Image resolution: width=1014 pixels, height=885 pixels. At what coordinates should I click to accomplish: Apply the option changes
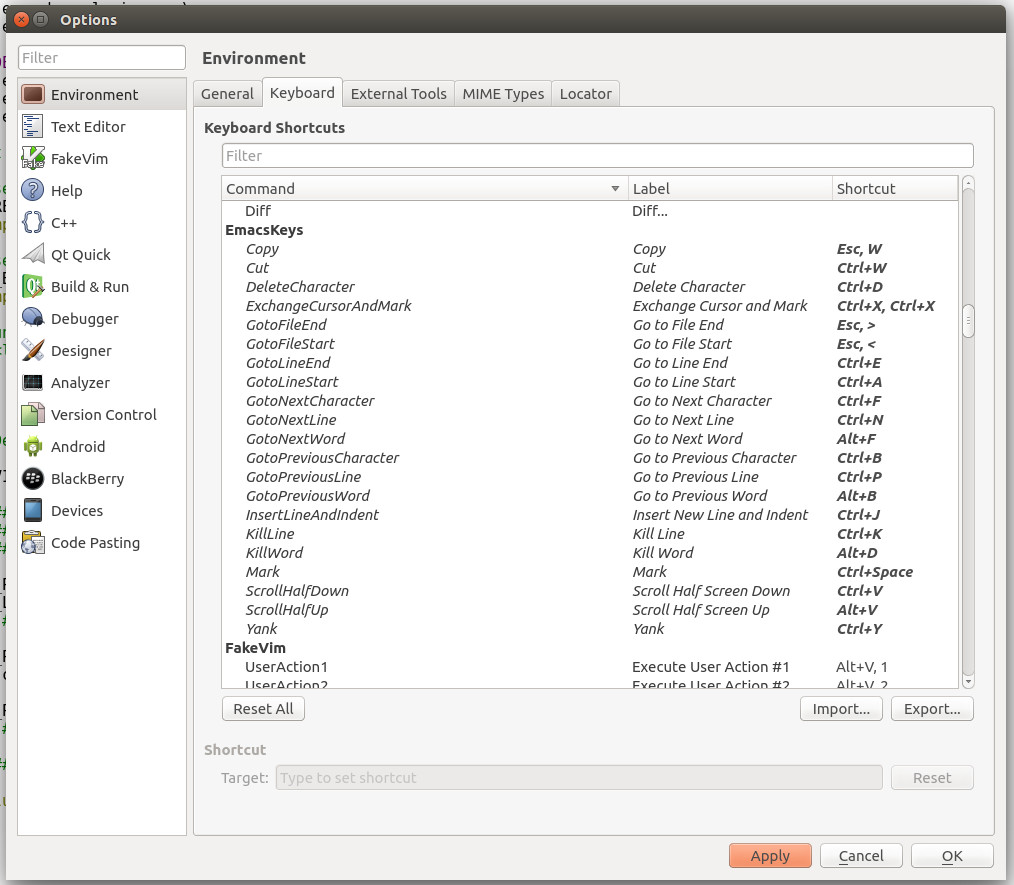[770, 856]
